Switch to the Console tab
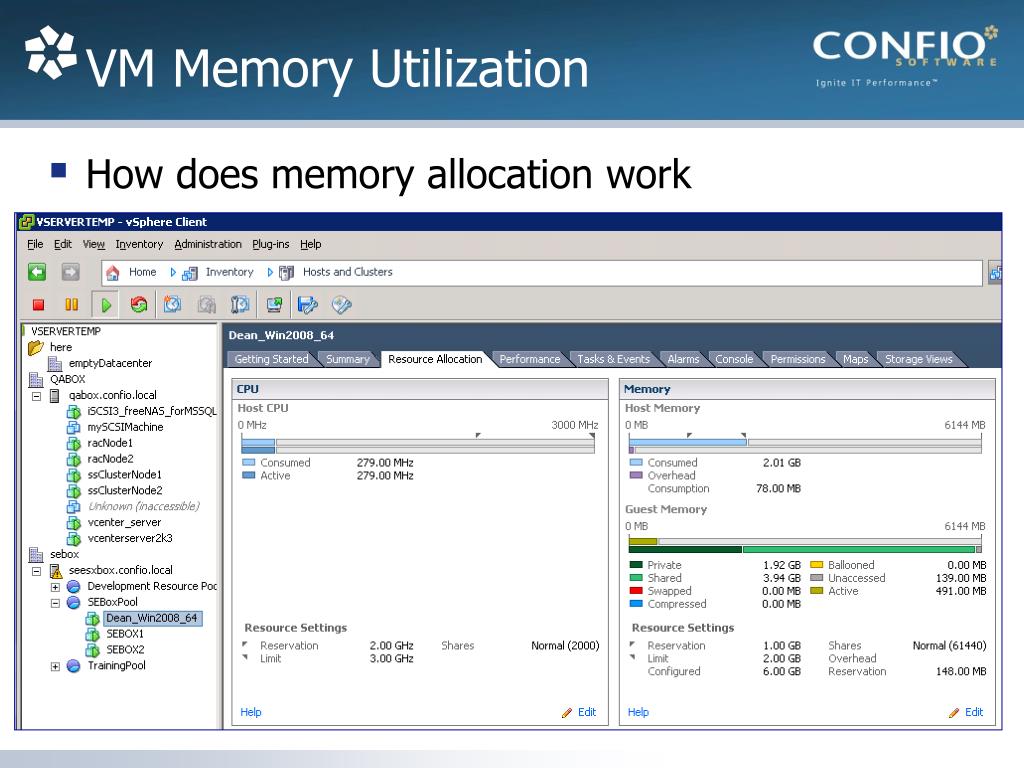The image size is (1024, 768). pyautogui.click(x=734, y=359)
